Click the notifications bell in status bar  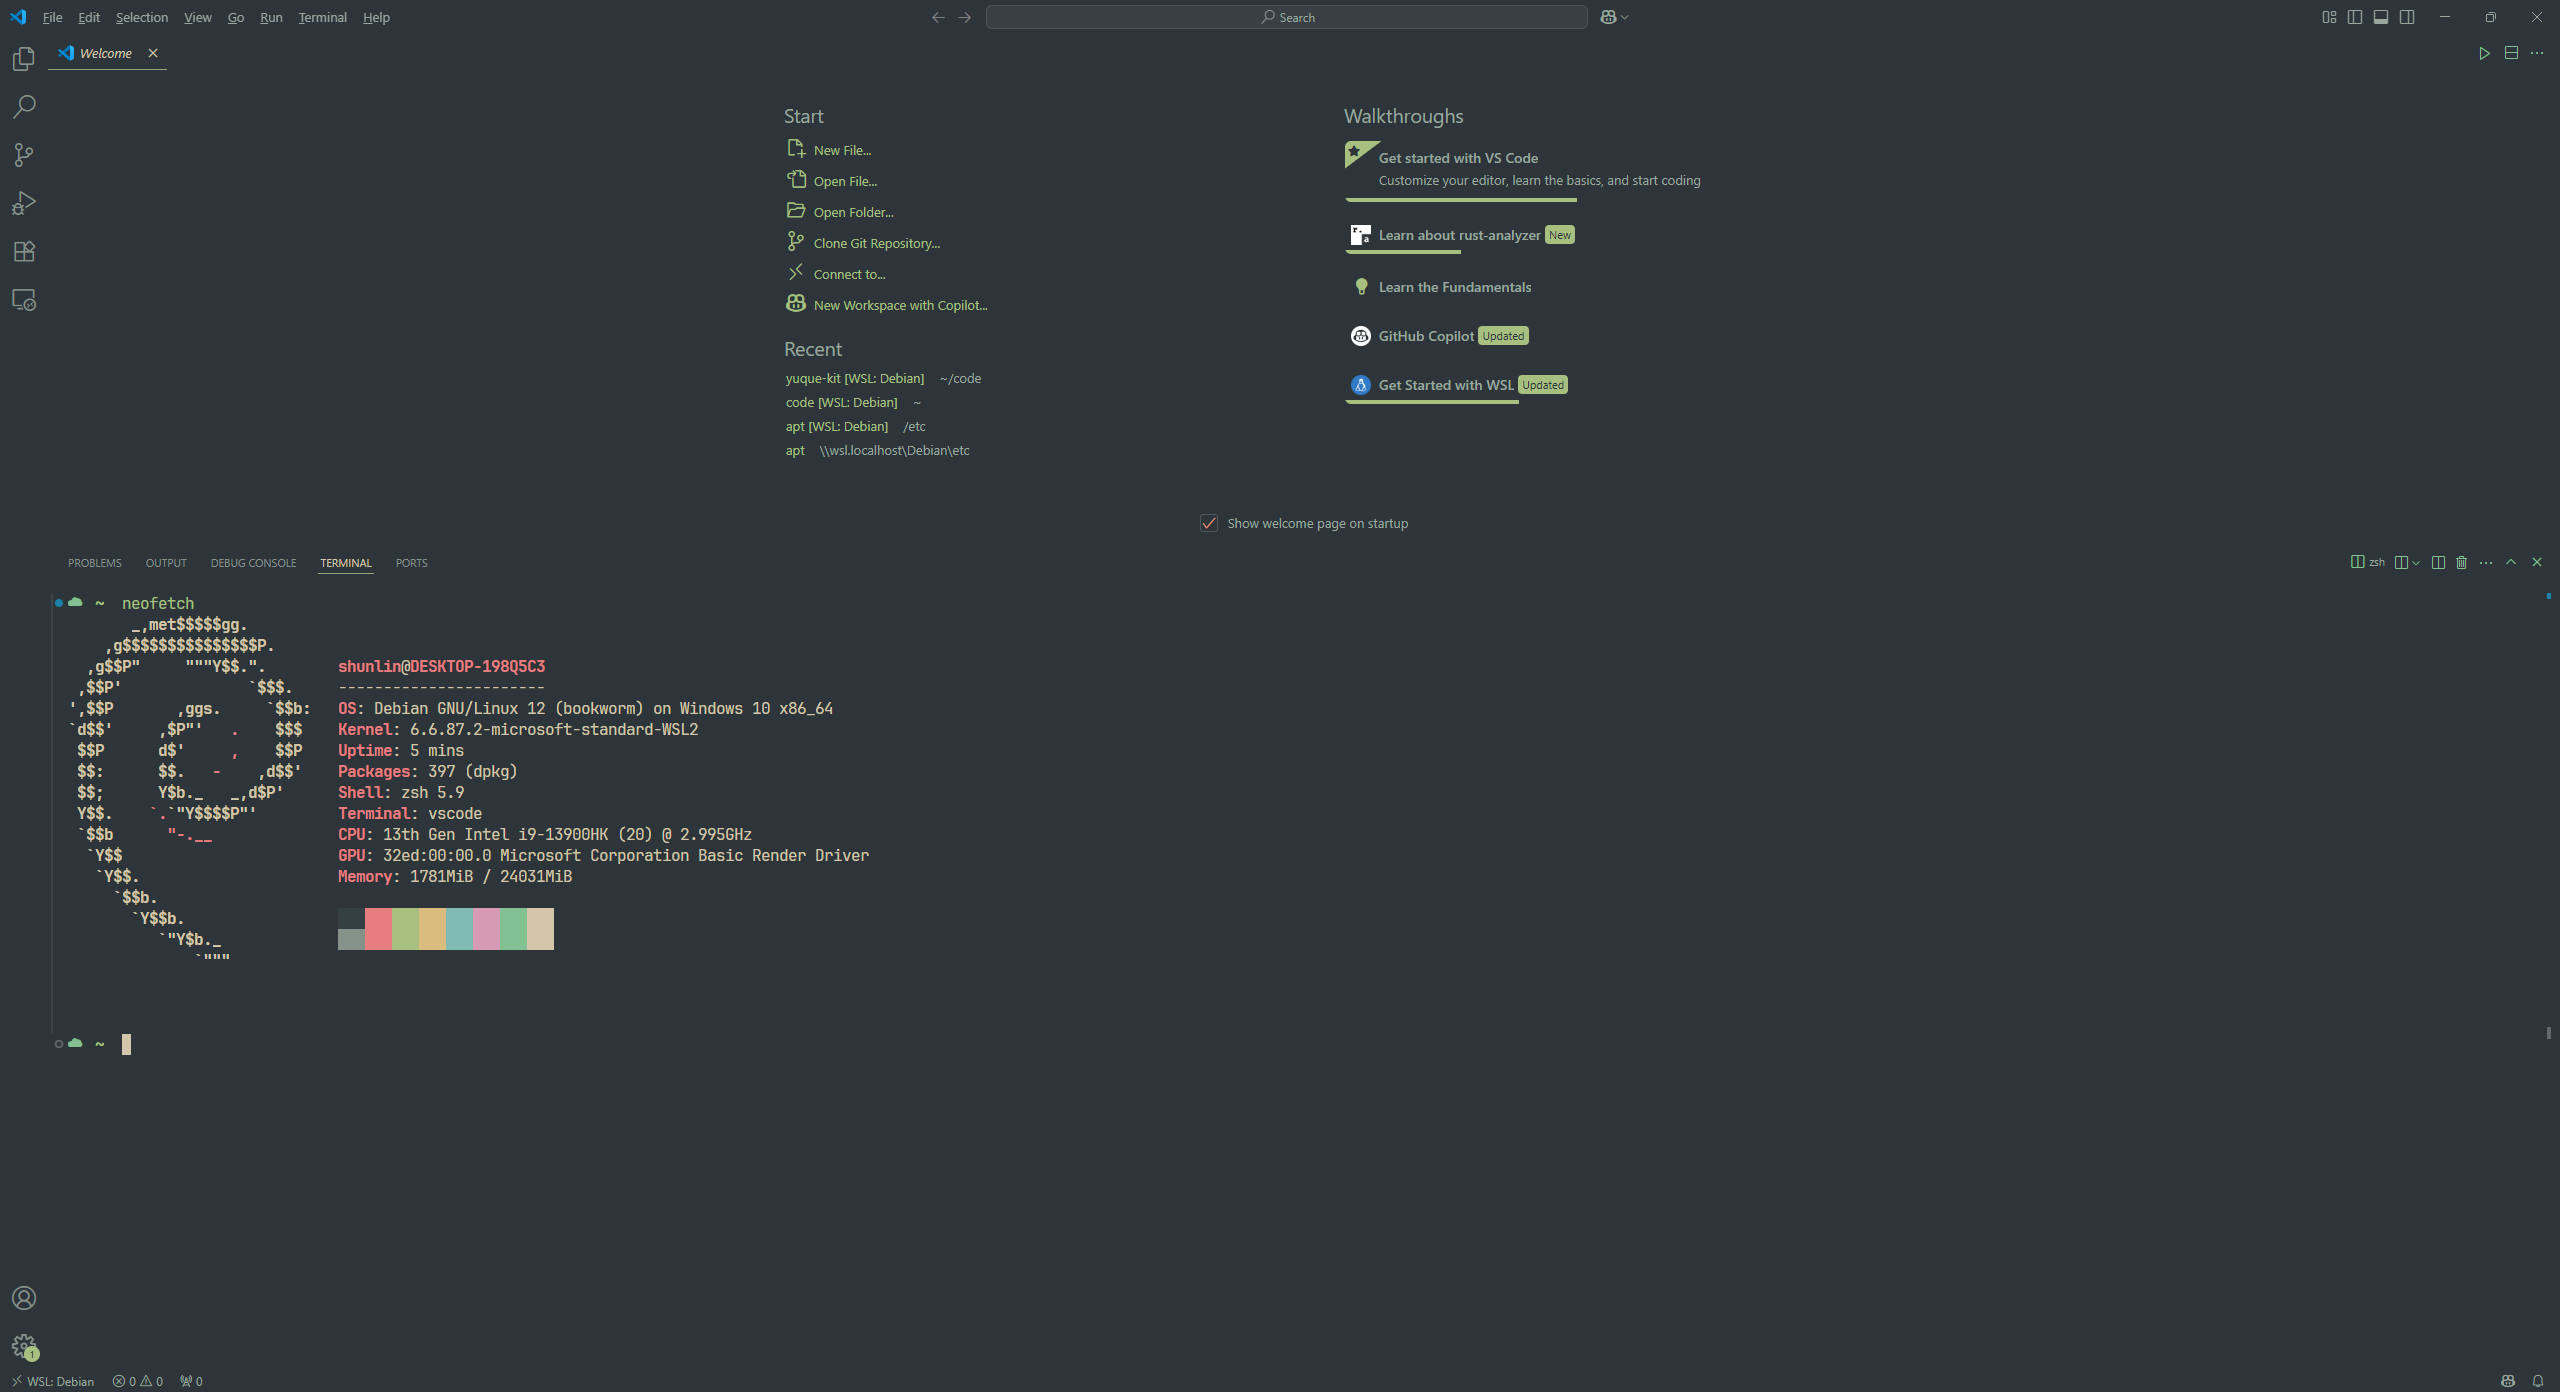[2538, 1381]
